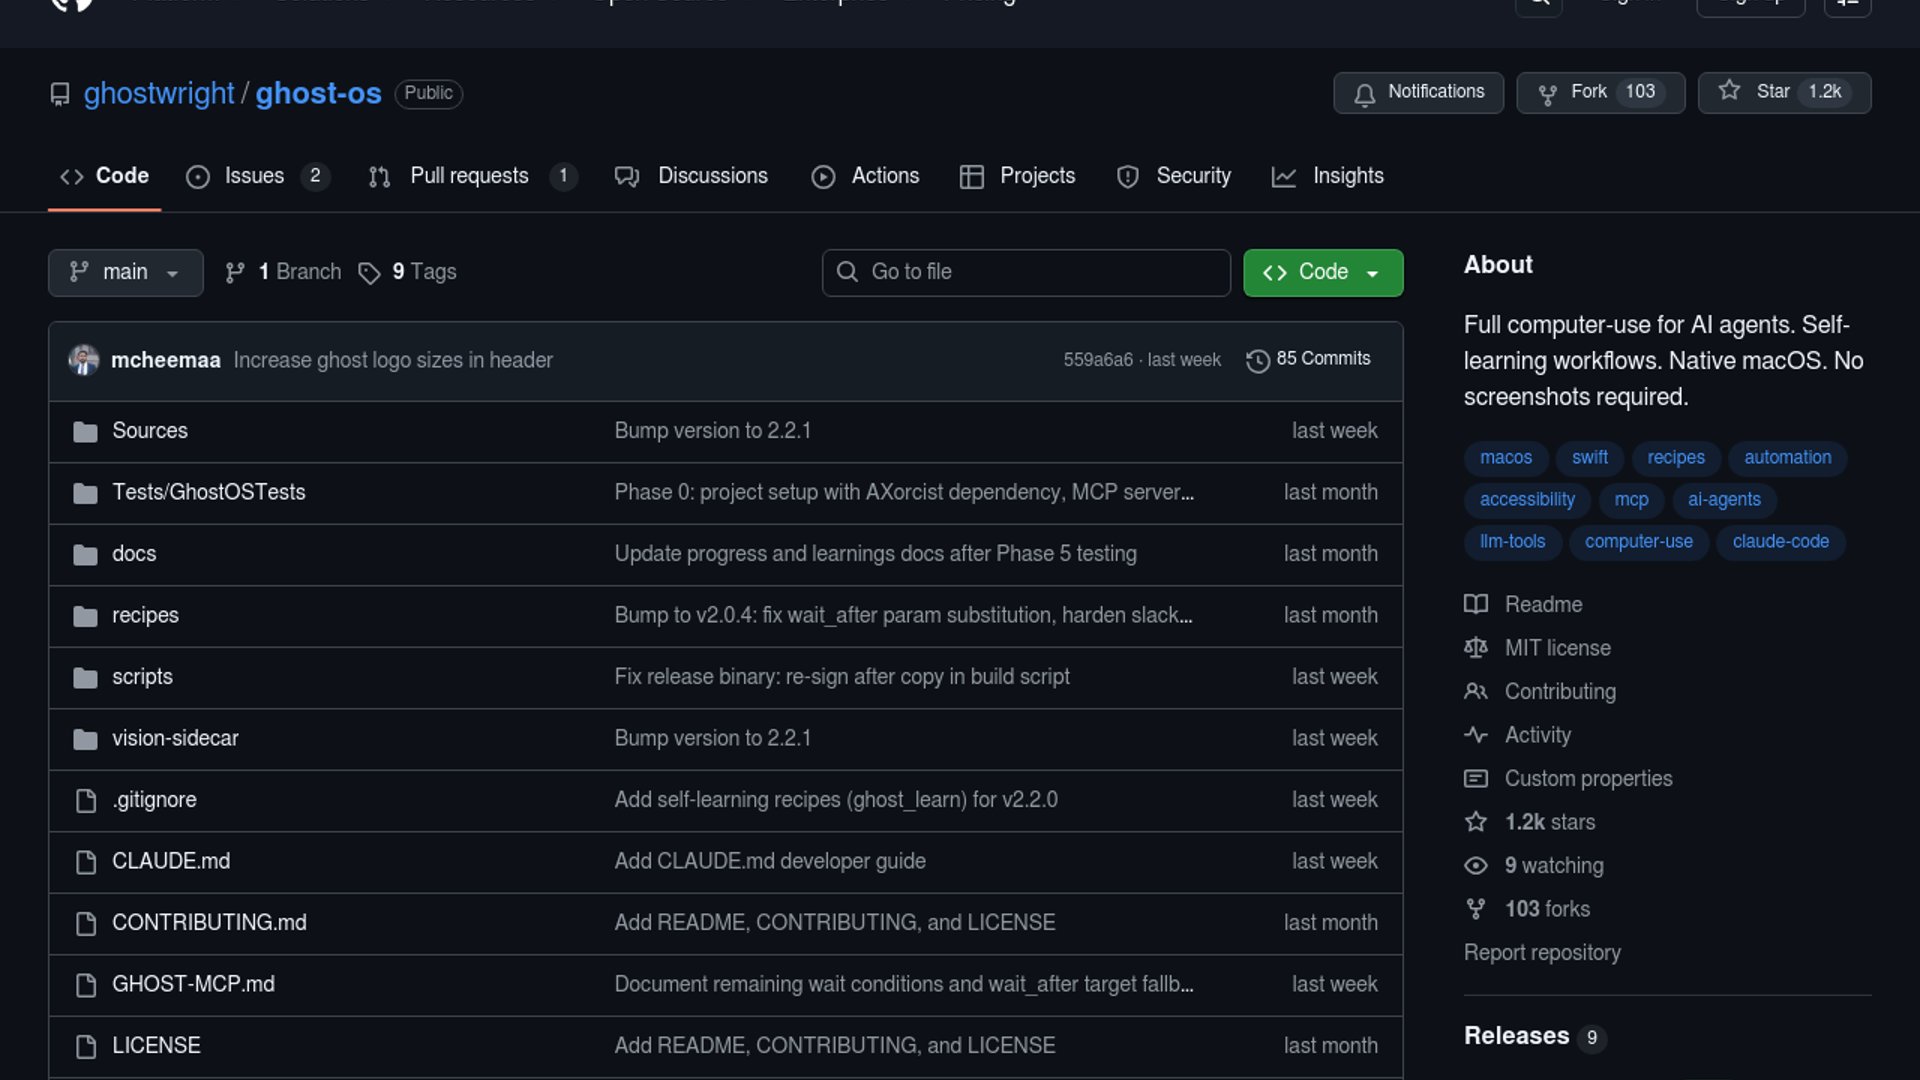Select the claude-code topic tag

pyautogui.click(x=1780, y=542)
